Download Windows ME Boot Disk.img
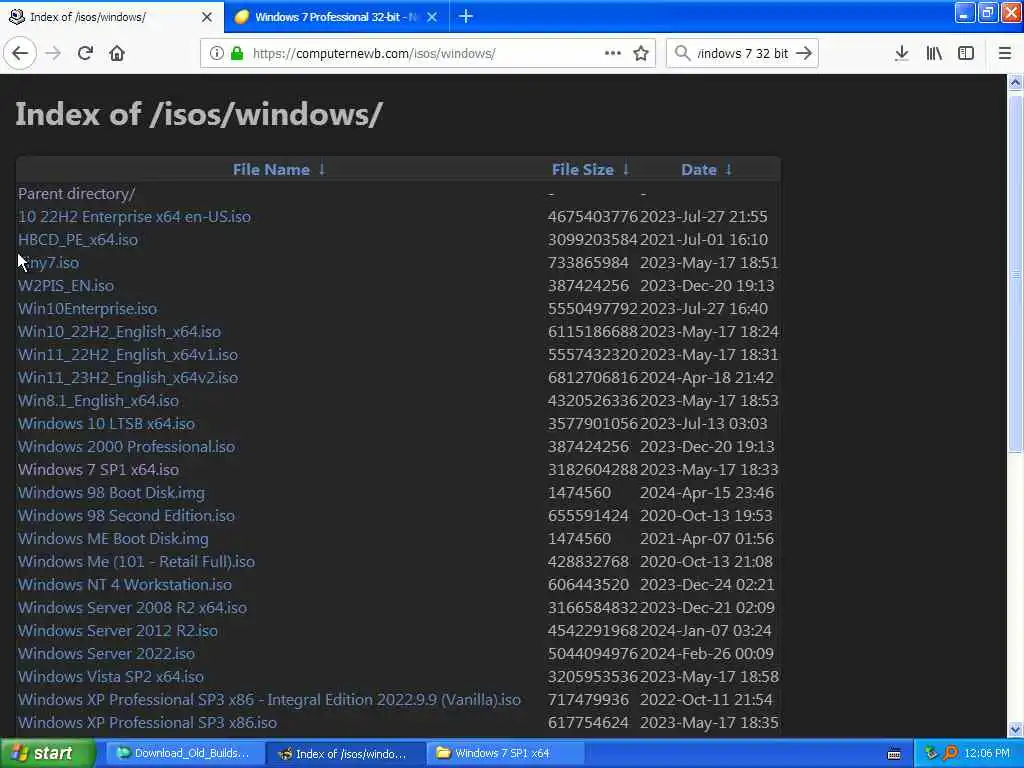 [114, 538]
